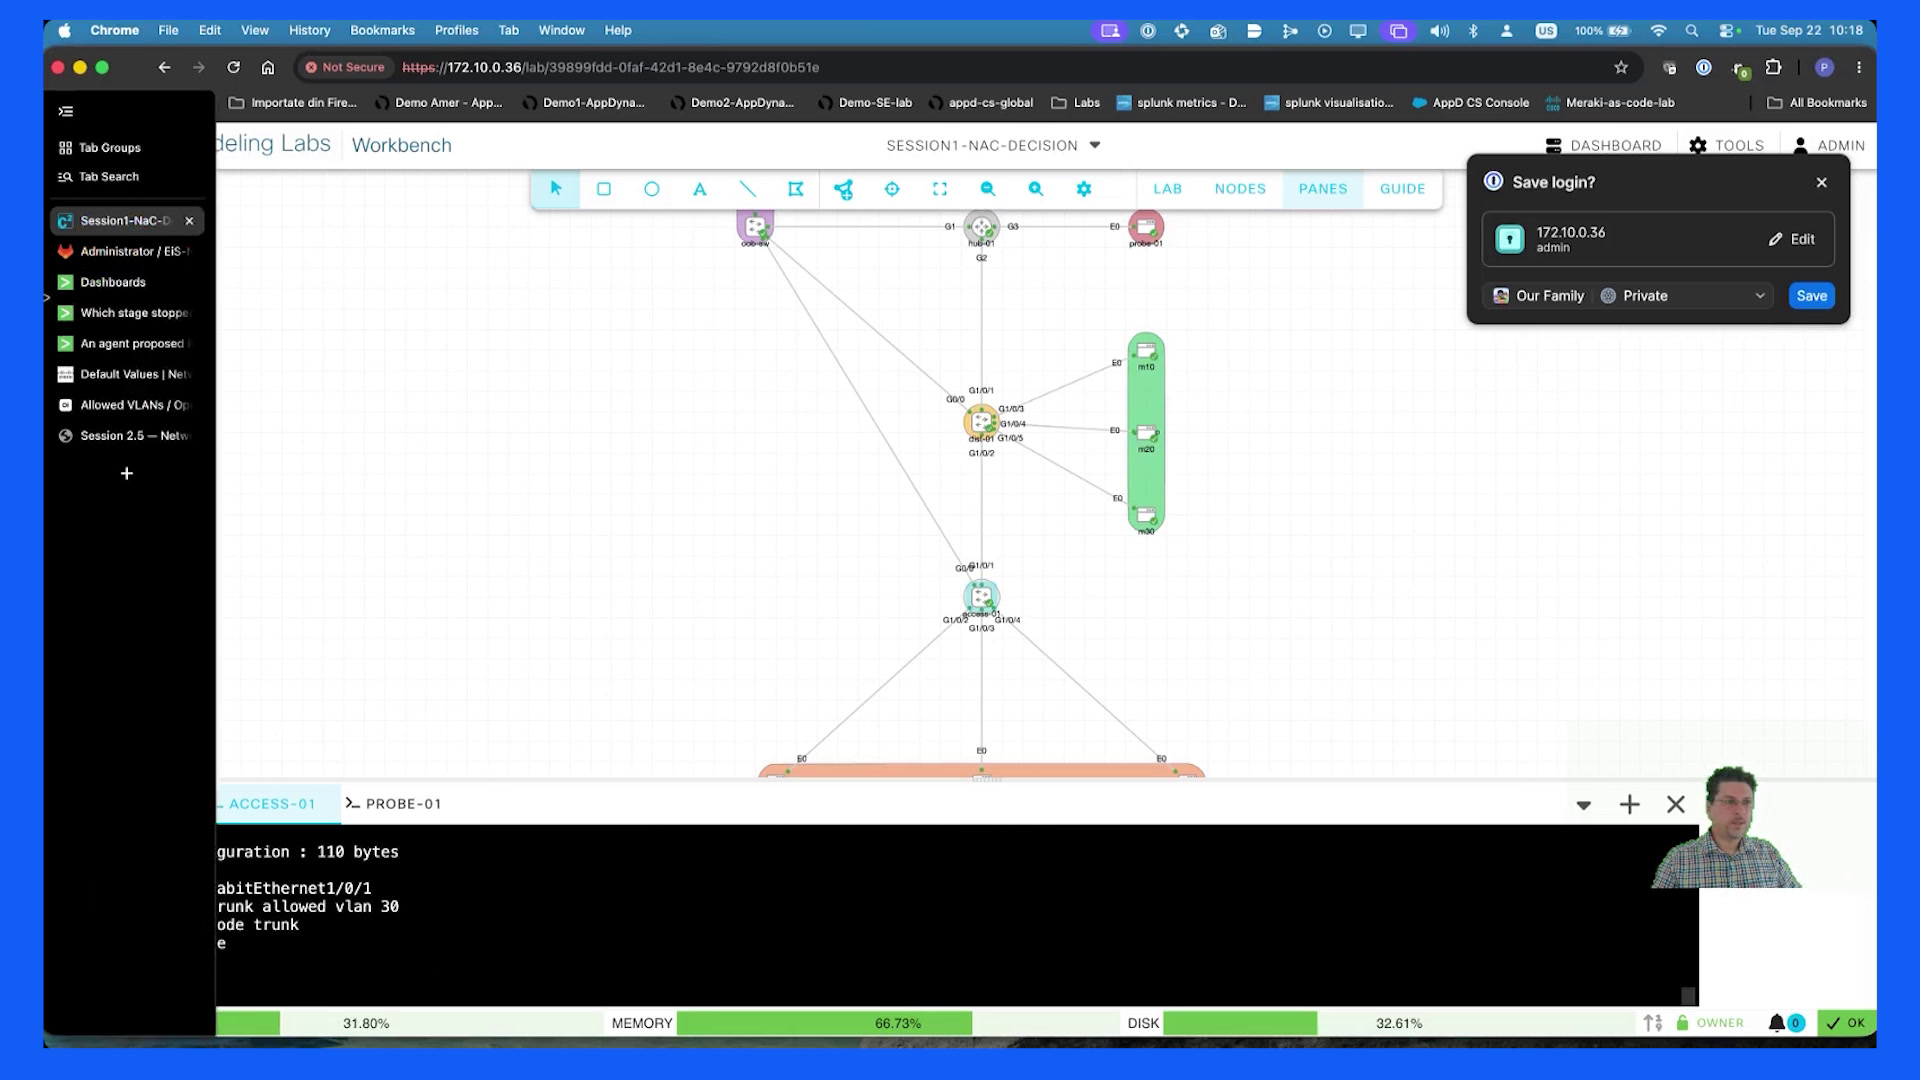
Task: Open the notifications bell icon
Action: pyautogui.click(x=1777, y=1023)
